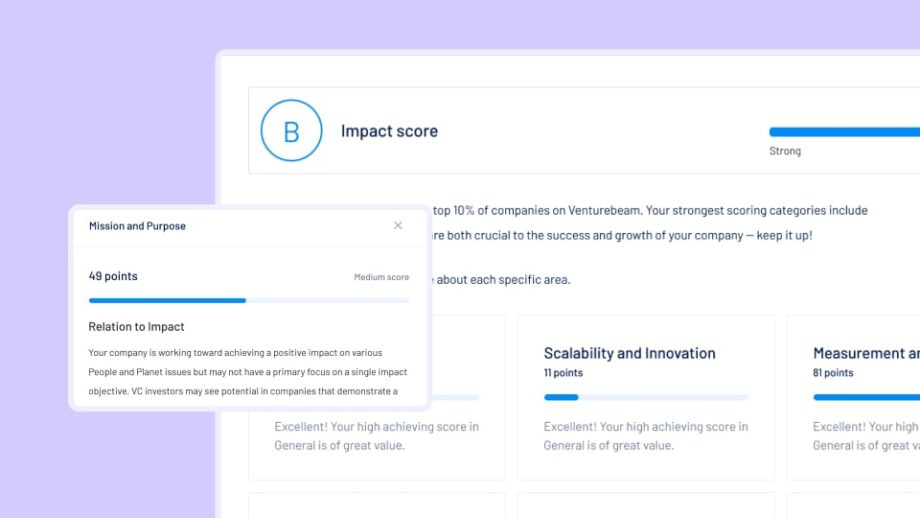Screen dimensions: 920x518
Task: Click the Strong impact score progress bar
Action: [x=844, y=132]
